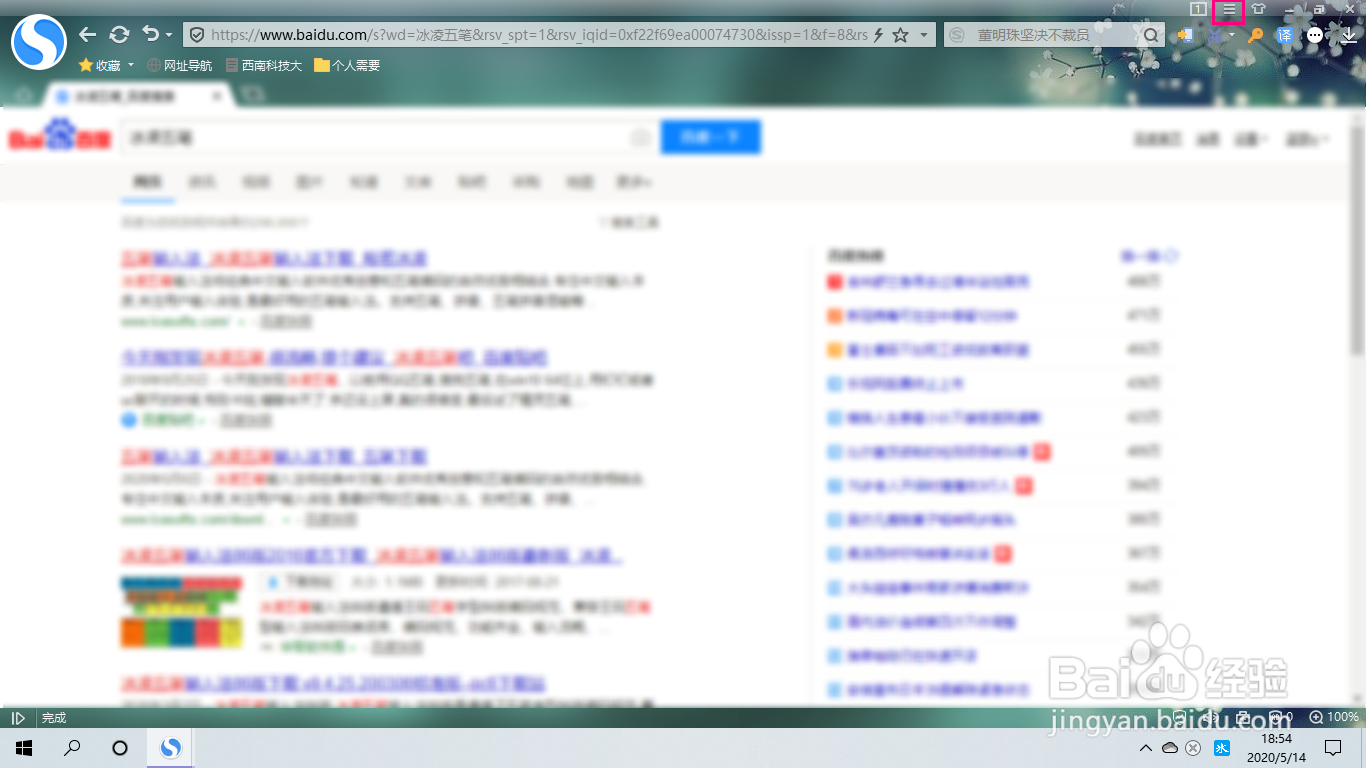The height and width of the screenshot is (768, 1366).
Task: Open the 收藏 favorites star button
Action: click(x=99, y=65)
